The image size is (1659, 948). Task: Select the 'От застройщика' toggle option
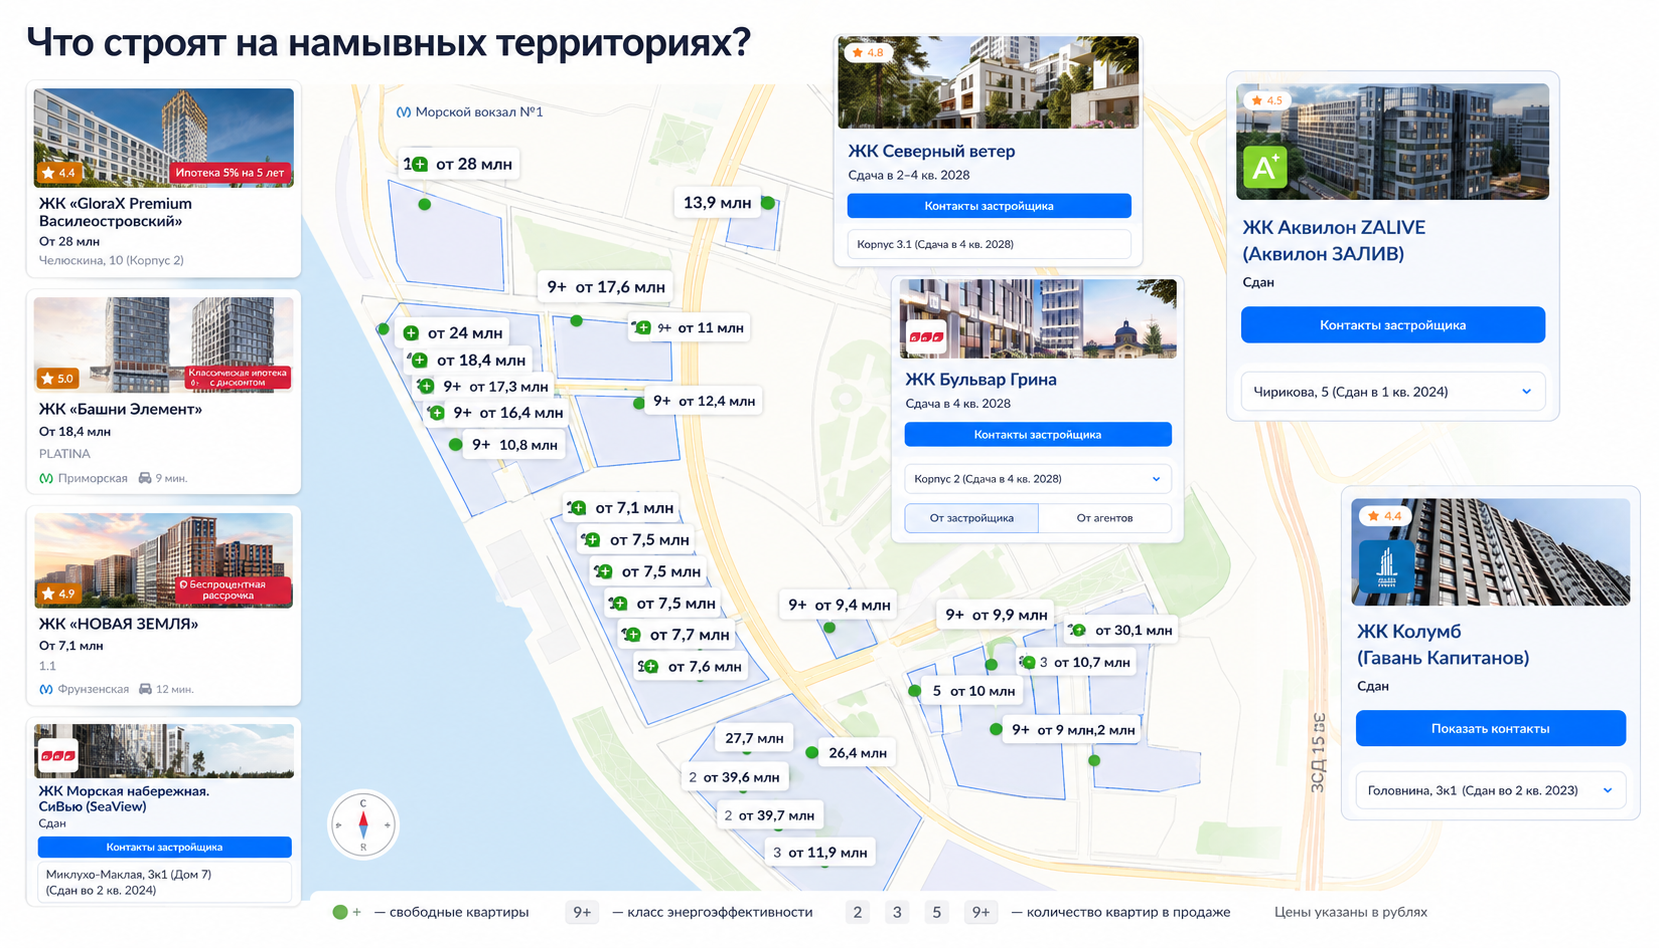click(x=971, y=518)
